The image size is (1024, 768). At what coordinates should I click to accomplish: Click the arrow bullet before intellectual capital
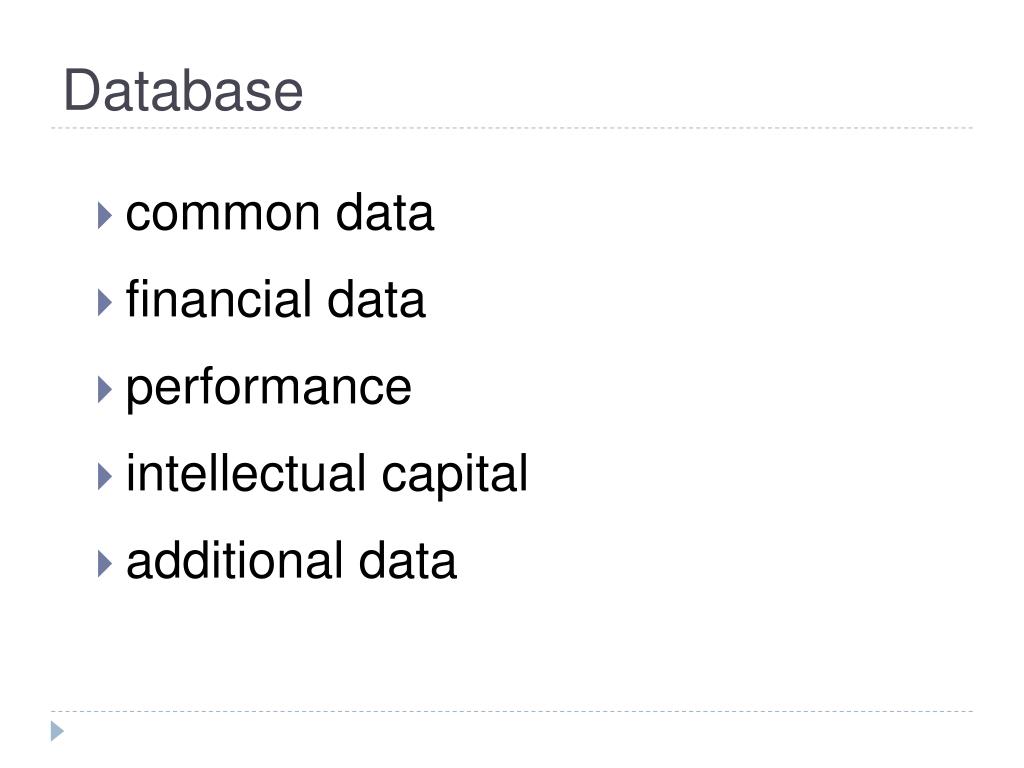click(104, 476)
